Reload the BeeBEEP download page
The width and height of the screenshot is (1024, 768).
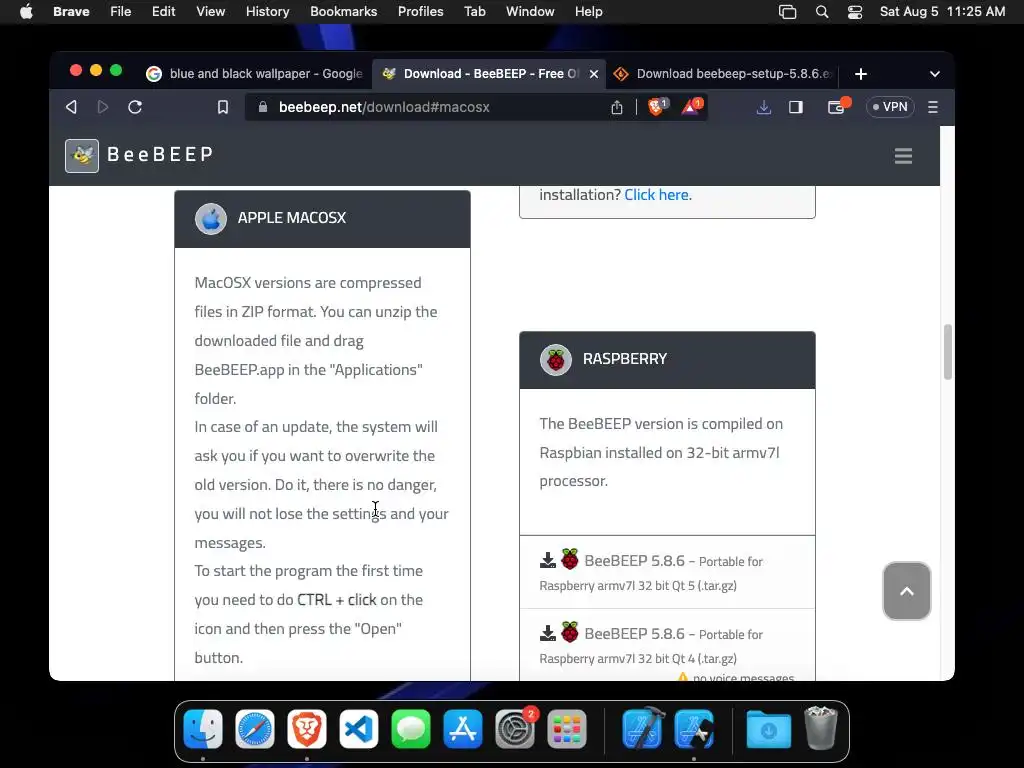click(x=135, y=107)
